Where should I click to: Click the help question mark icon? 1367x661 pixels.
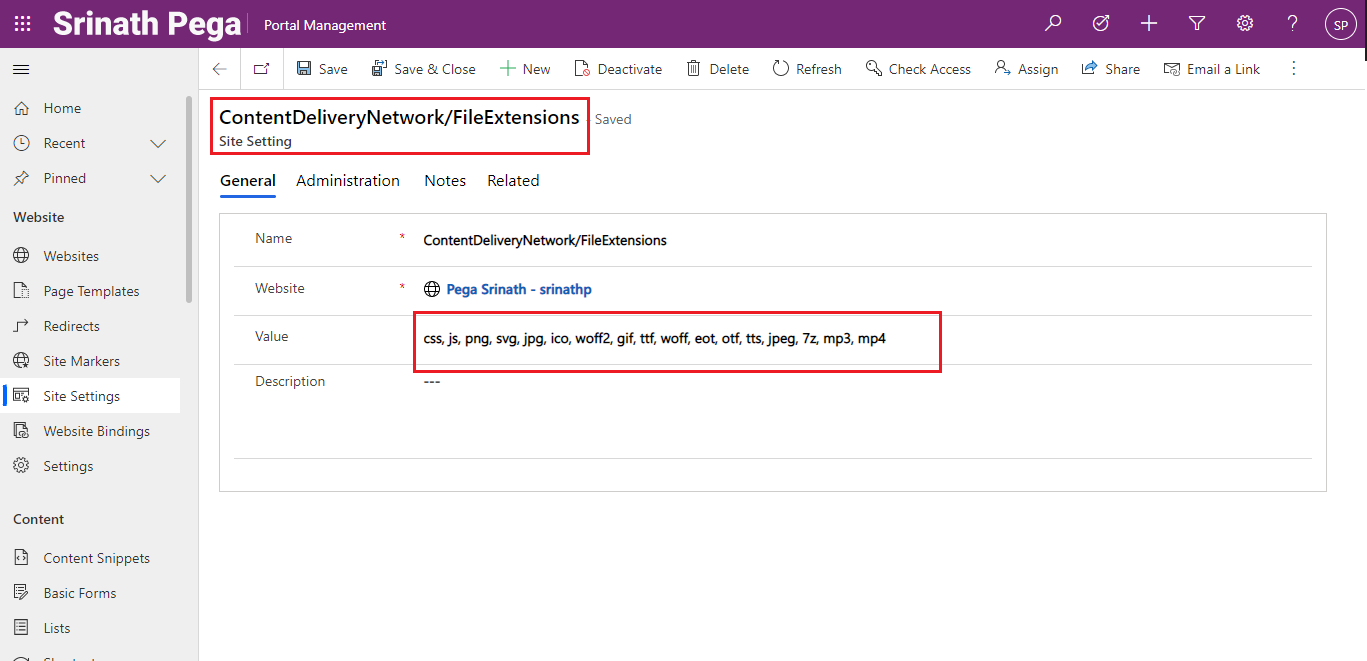point(1293,24)
